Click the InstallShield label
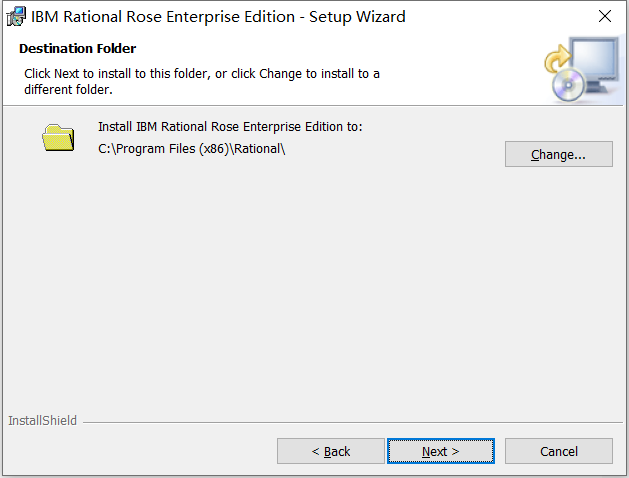The width and height of the screenshot is (629, 478). pos(42,421)
